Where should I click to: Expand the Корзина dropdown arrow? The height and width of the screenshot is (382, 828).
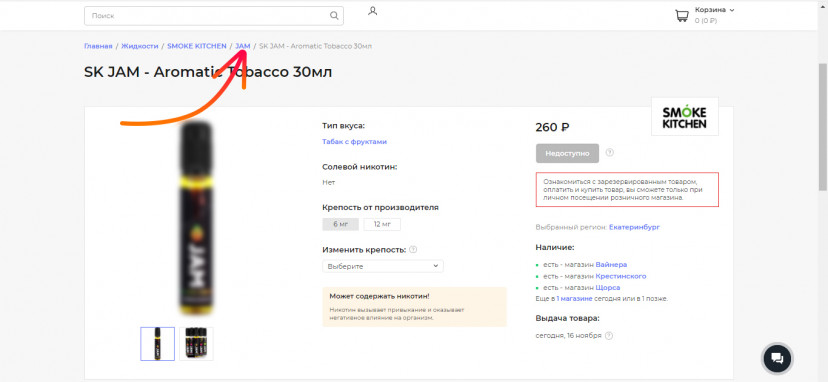[x=732, y=10]
